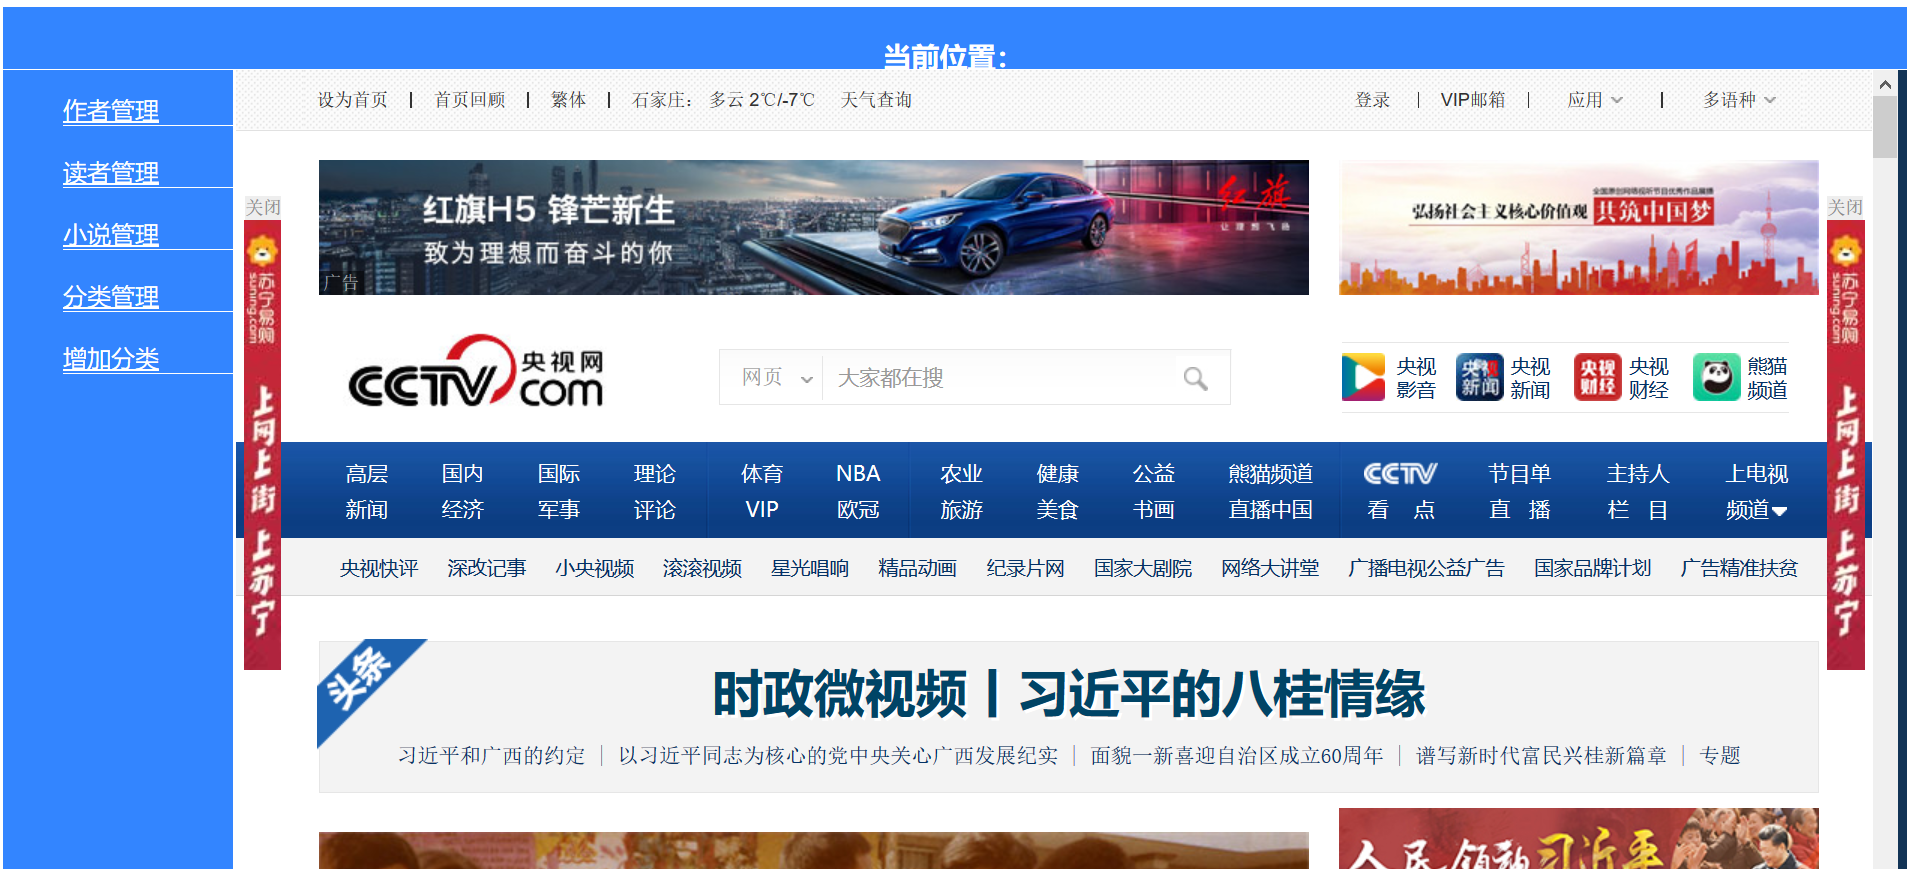The width and height of the screenshot is (1911, 869).
Task: Open the 星光唱响 sub-navigation link
Action: (810, 568)
